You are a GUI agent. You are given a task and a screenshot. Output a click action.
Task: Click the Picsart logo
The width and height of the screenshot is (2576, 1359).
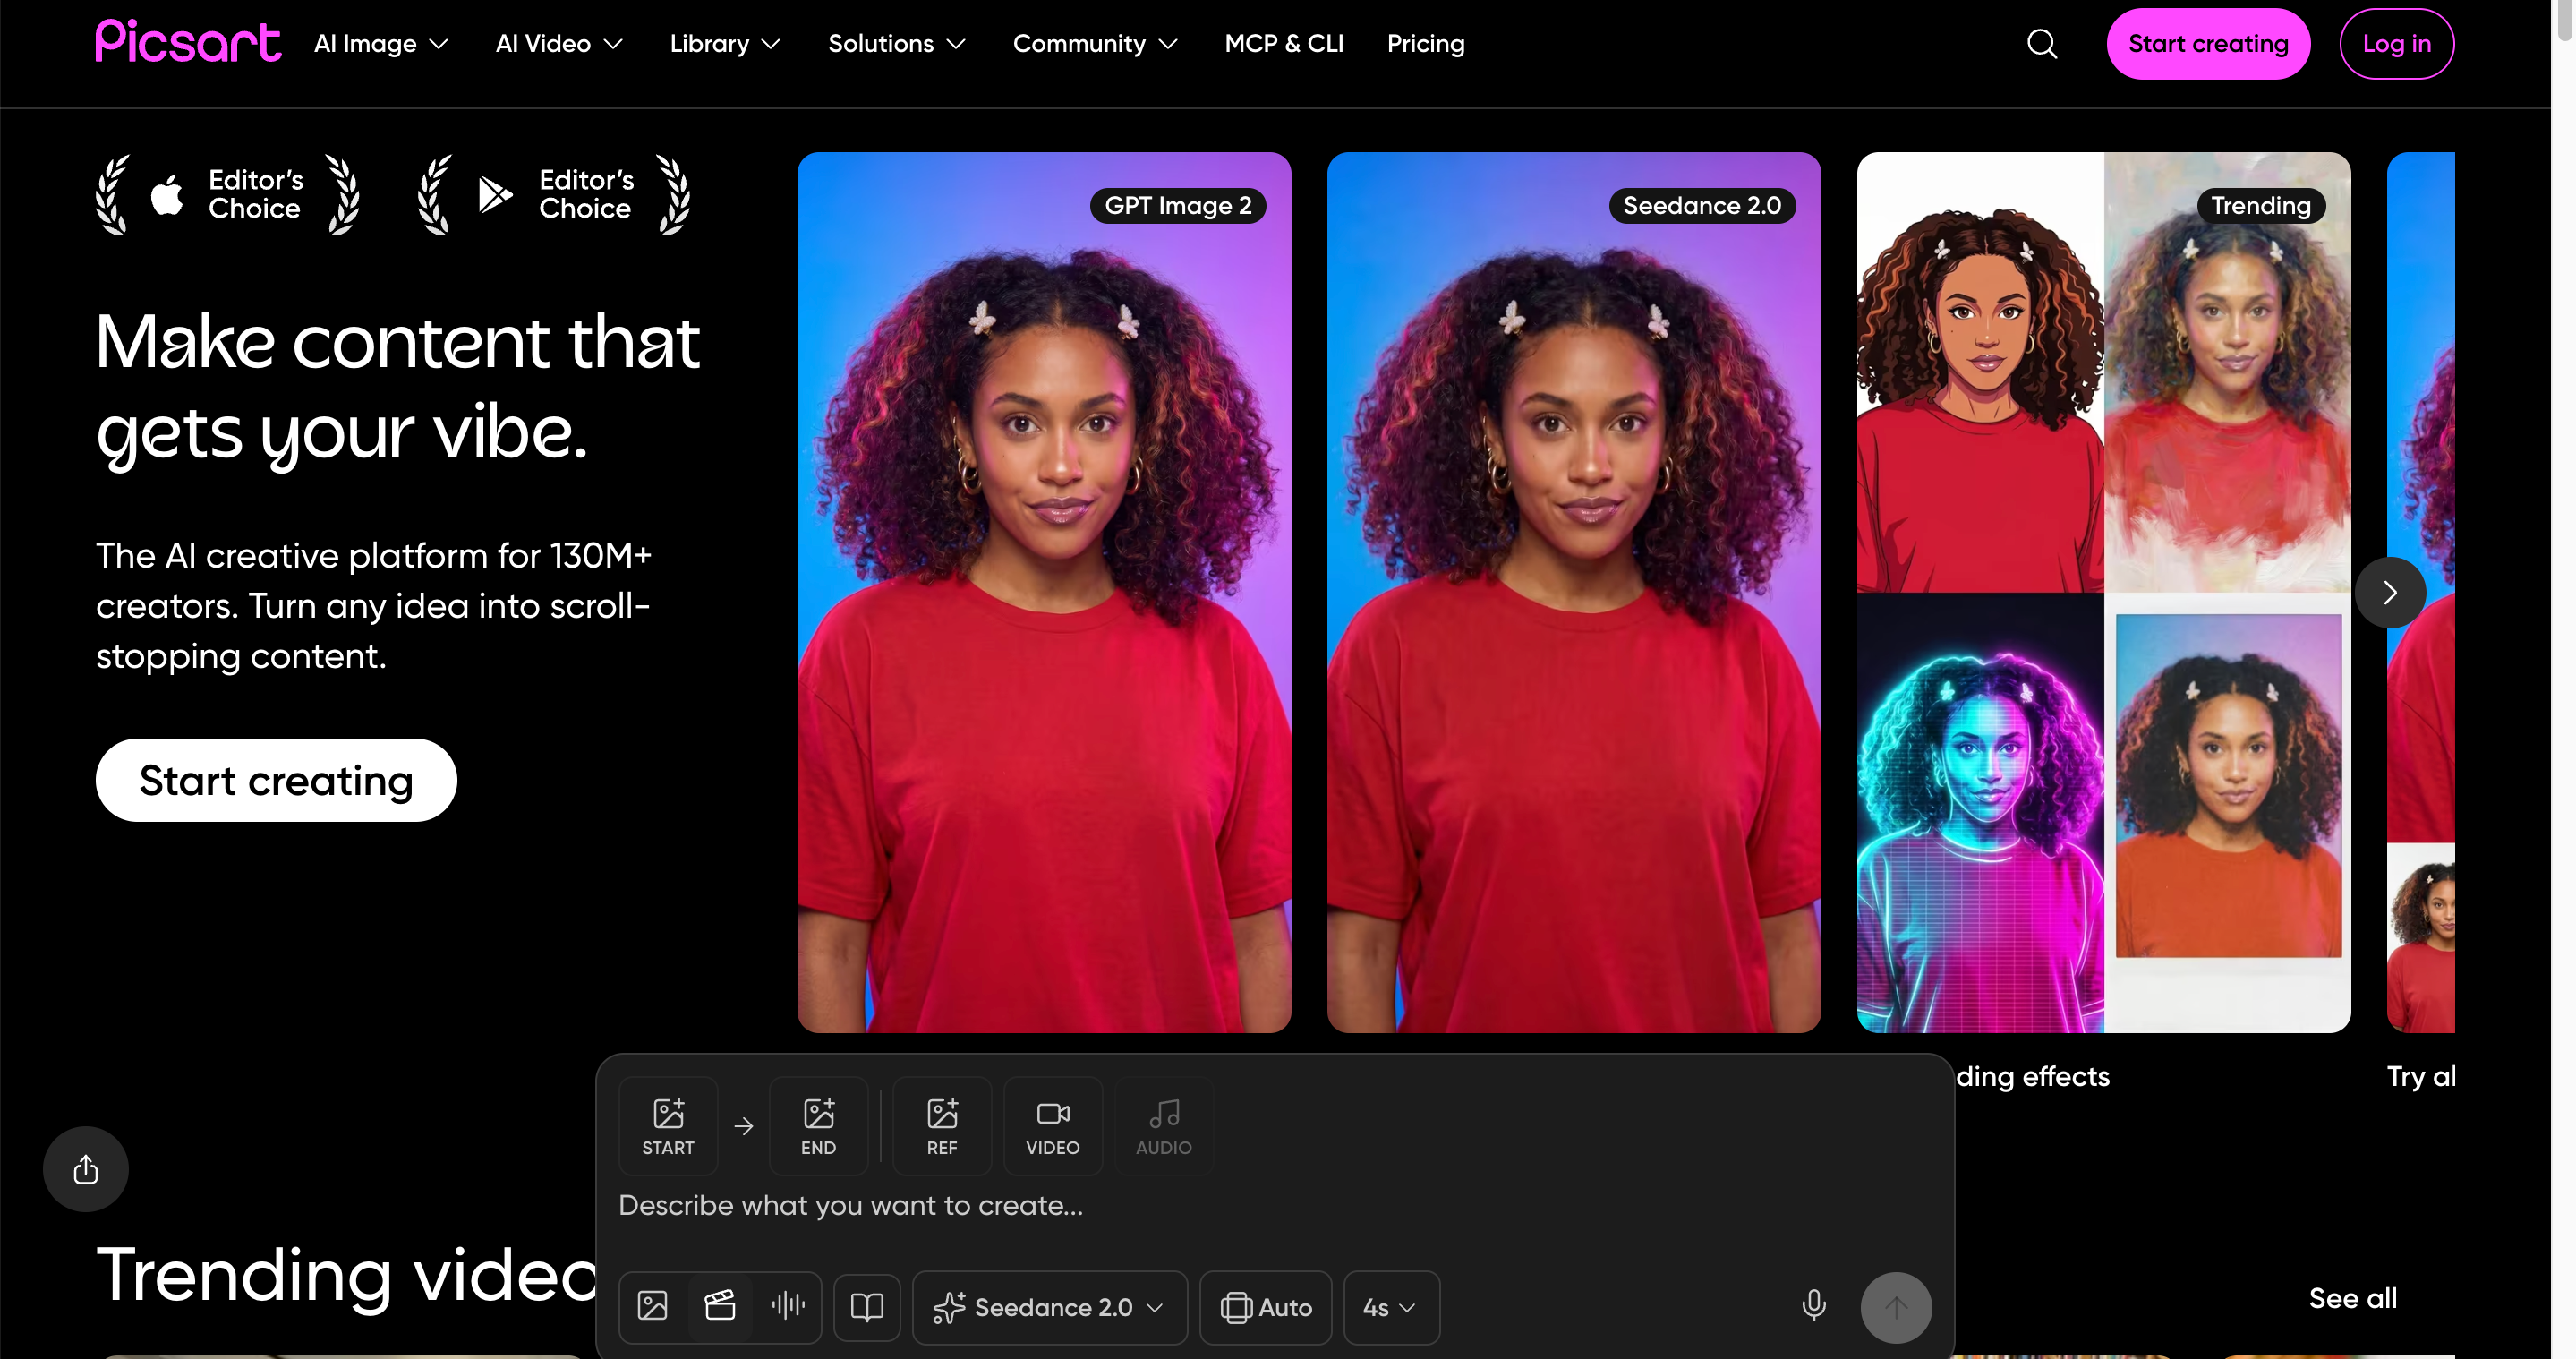coord(188,43)
